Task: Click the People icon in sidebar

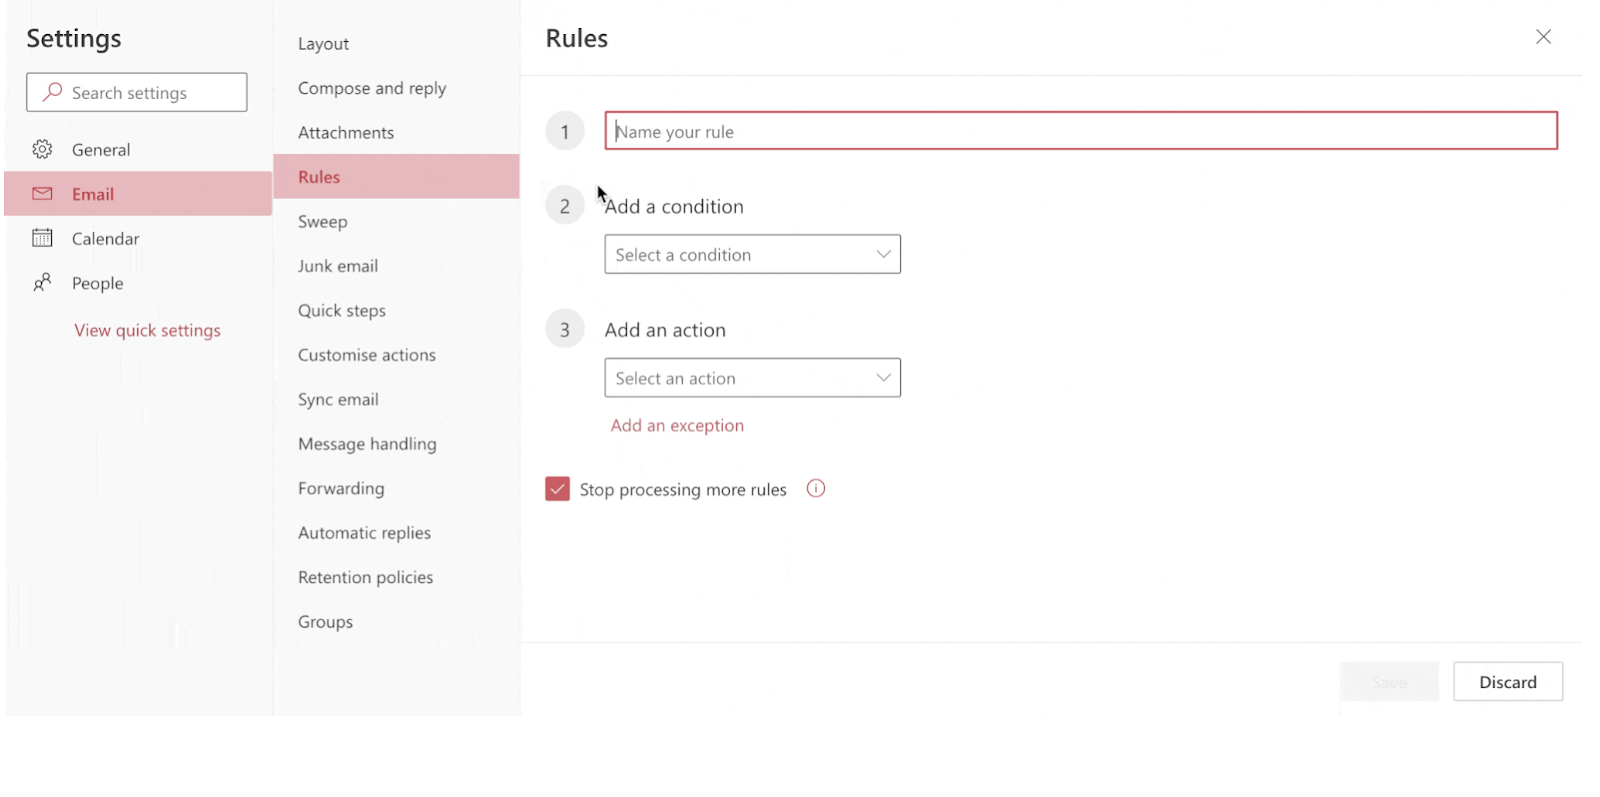Action: click(42, 283)
